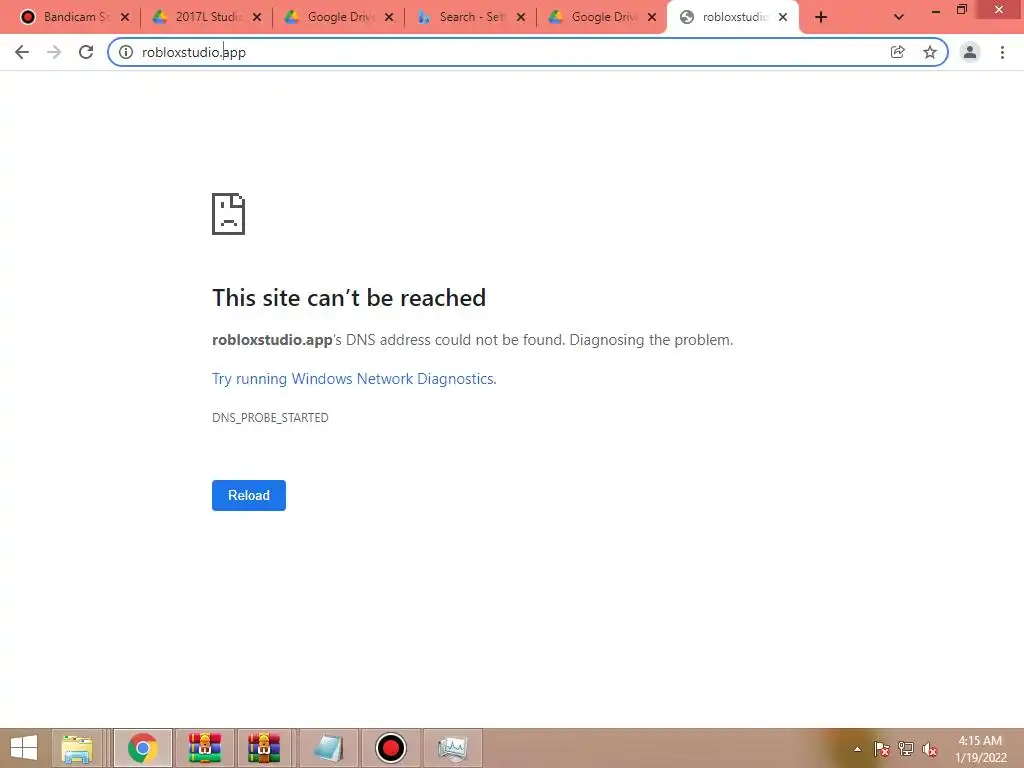Click the This site can't be reached heading

(x=349, y=298)
